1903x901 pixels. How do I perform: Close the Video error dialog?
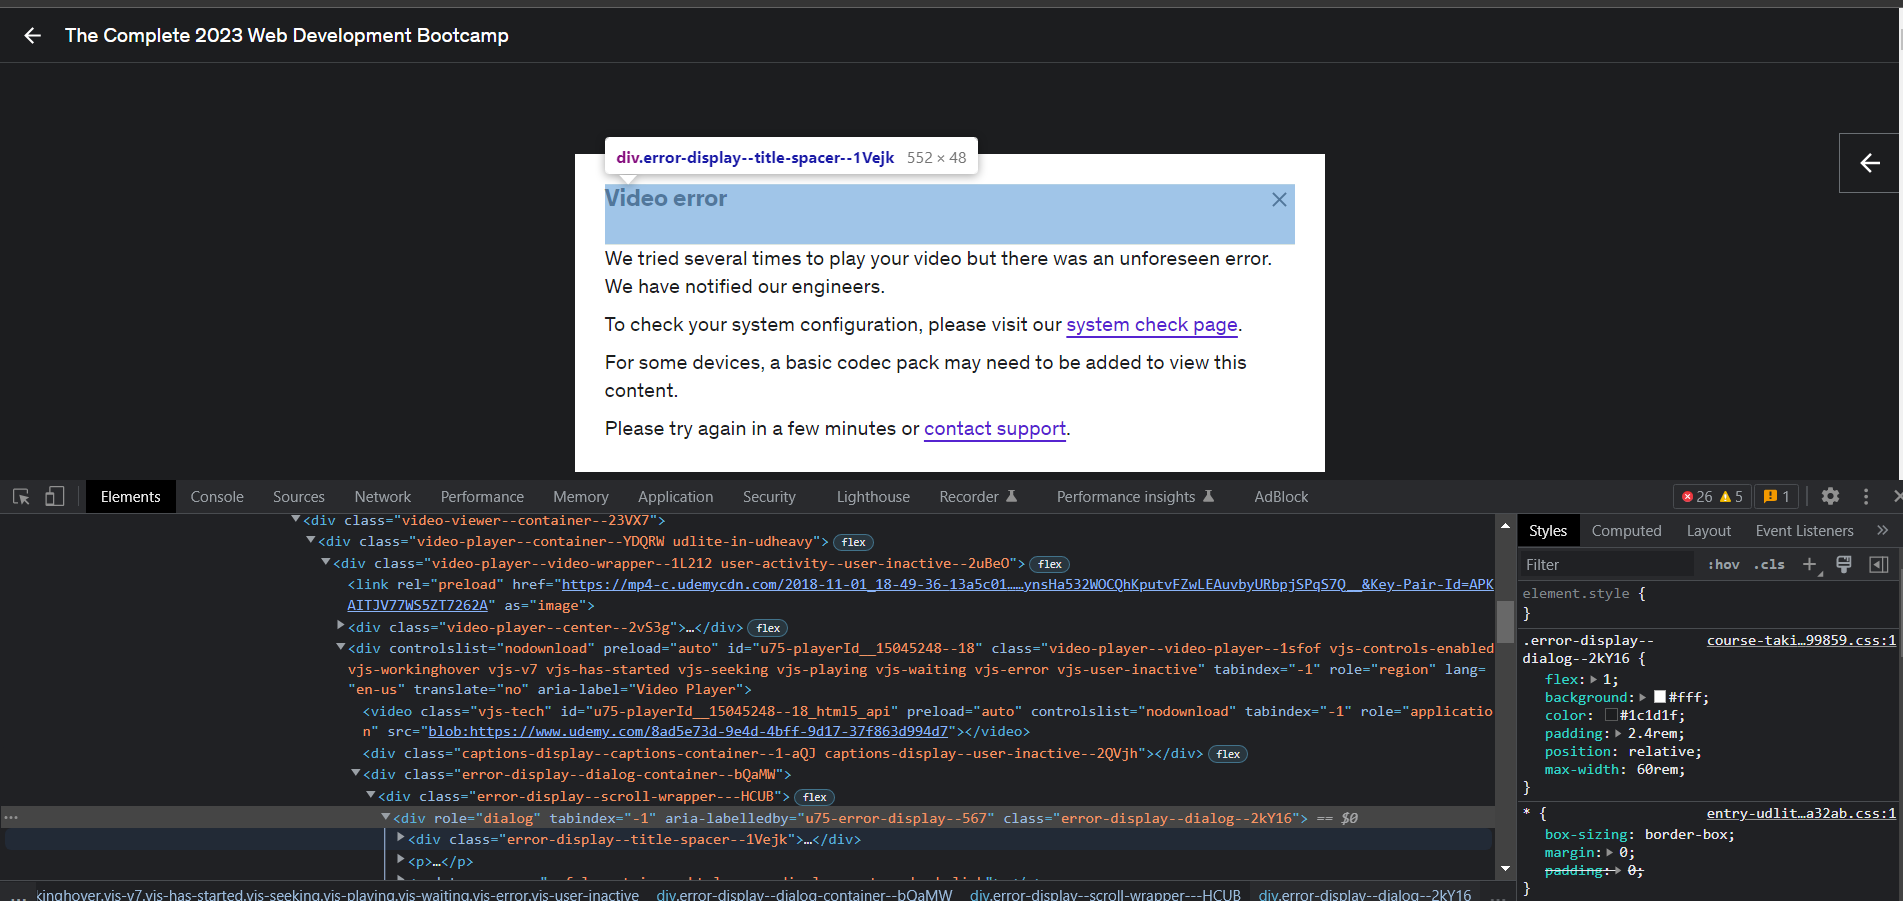pyautogui.click(x=1279, y=200)
